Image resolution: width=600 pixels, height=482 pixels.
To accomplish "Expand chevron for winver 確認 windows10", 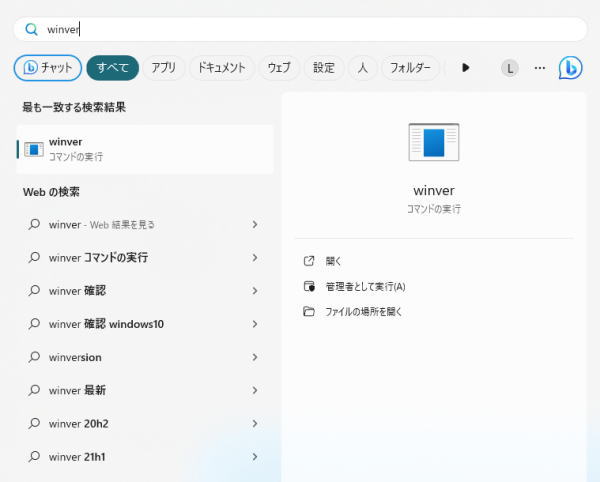I will (x=255, y=324).
